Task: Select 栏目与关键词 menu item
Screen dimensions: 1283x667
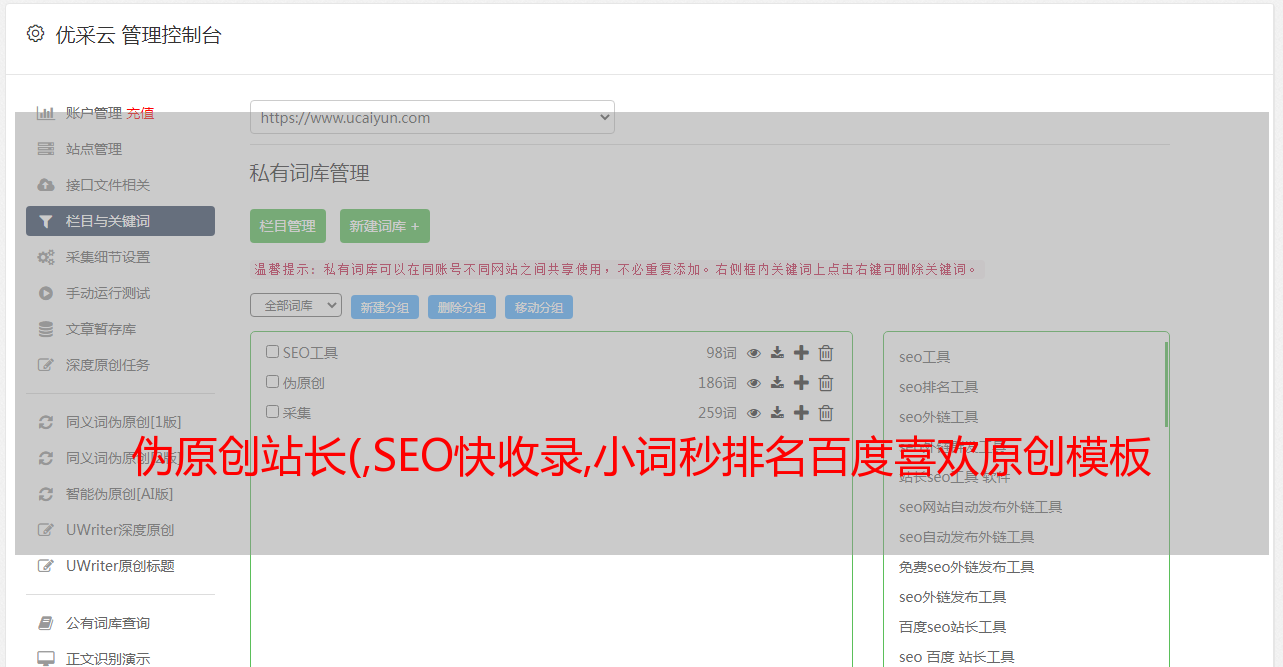Action: pyautogui.click(x=120, y=221)
